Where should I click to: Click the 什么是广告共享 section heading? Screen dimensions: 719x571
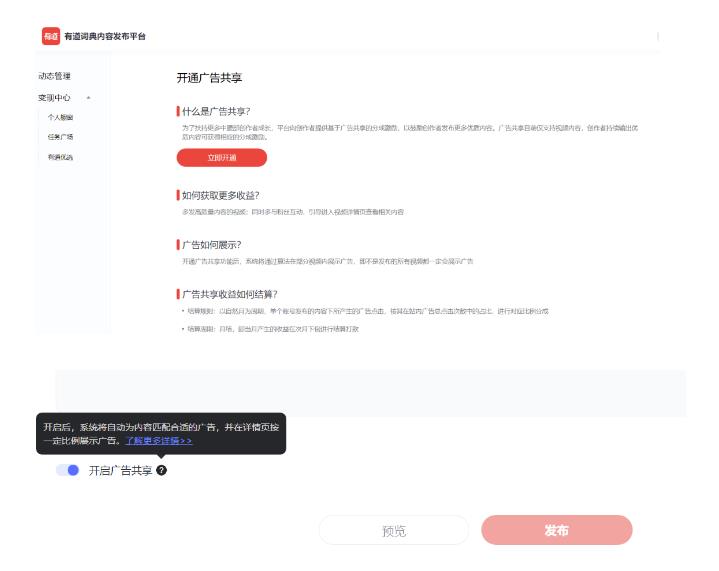pos(216,113)
